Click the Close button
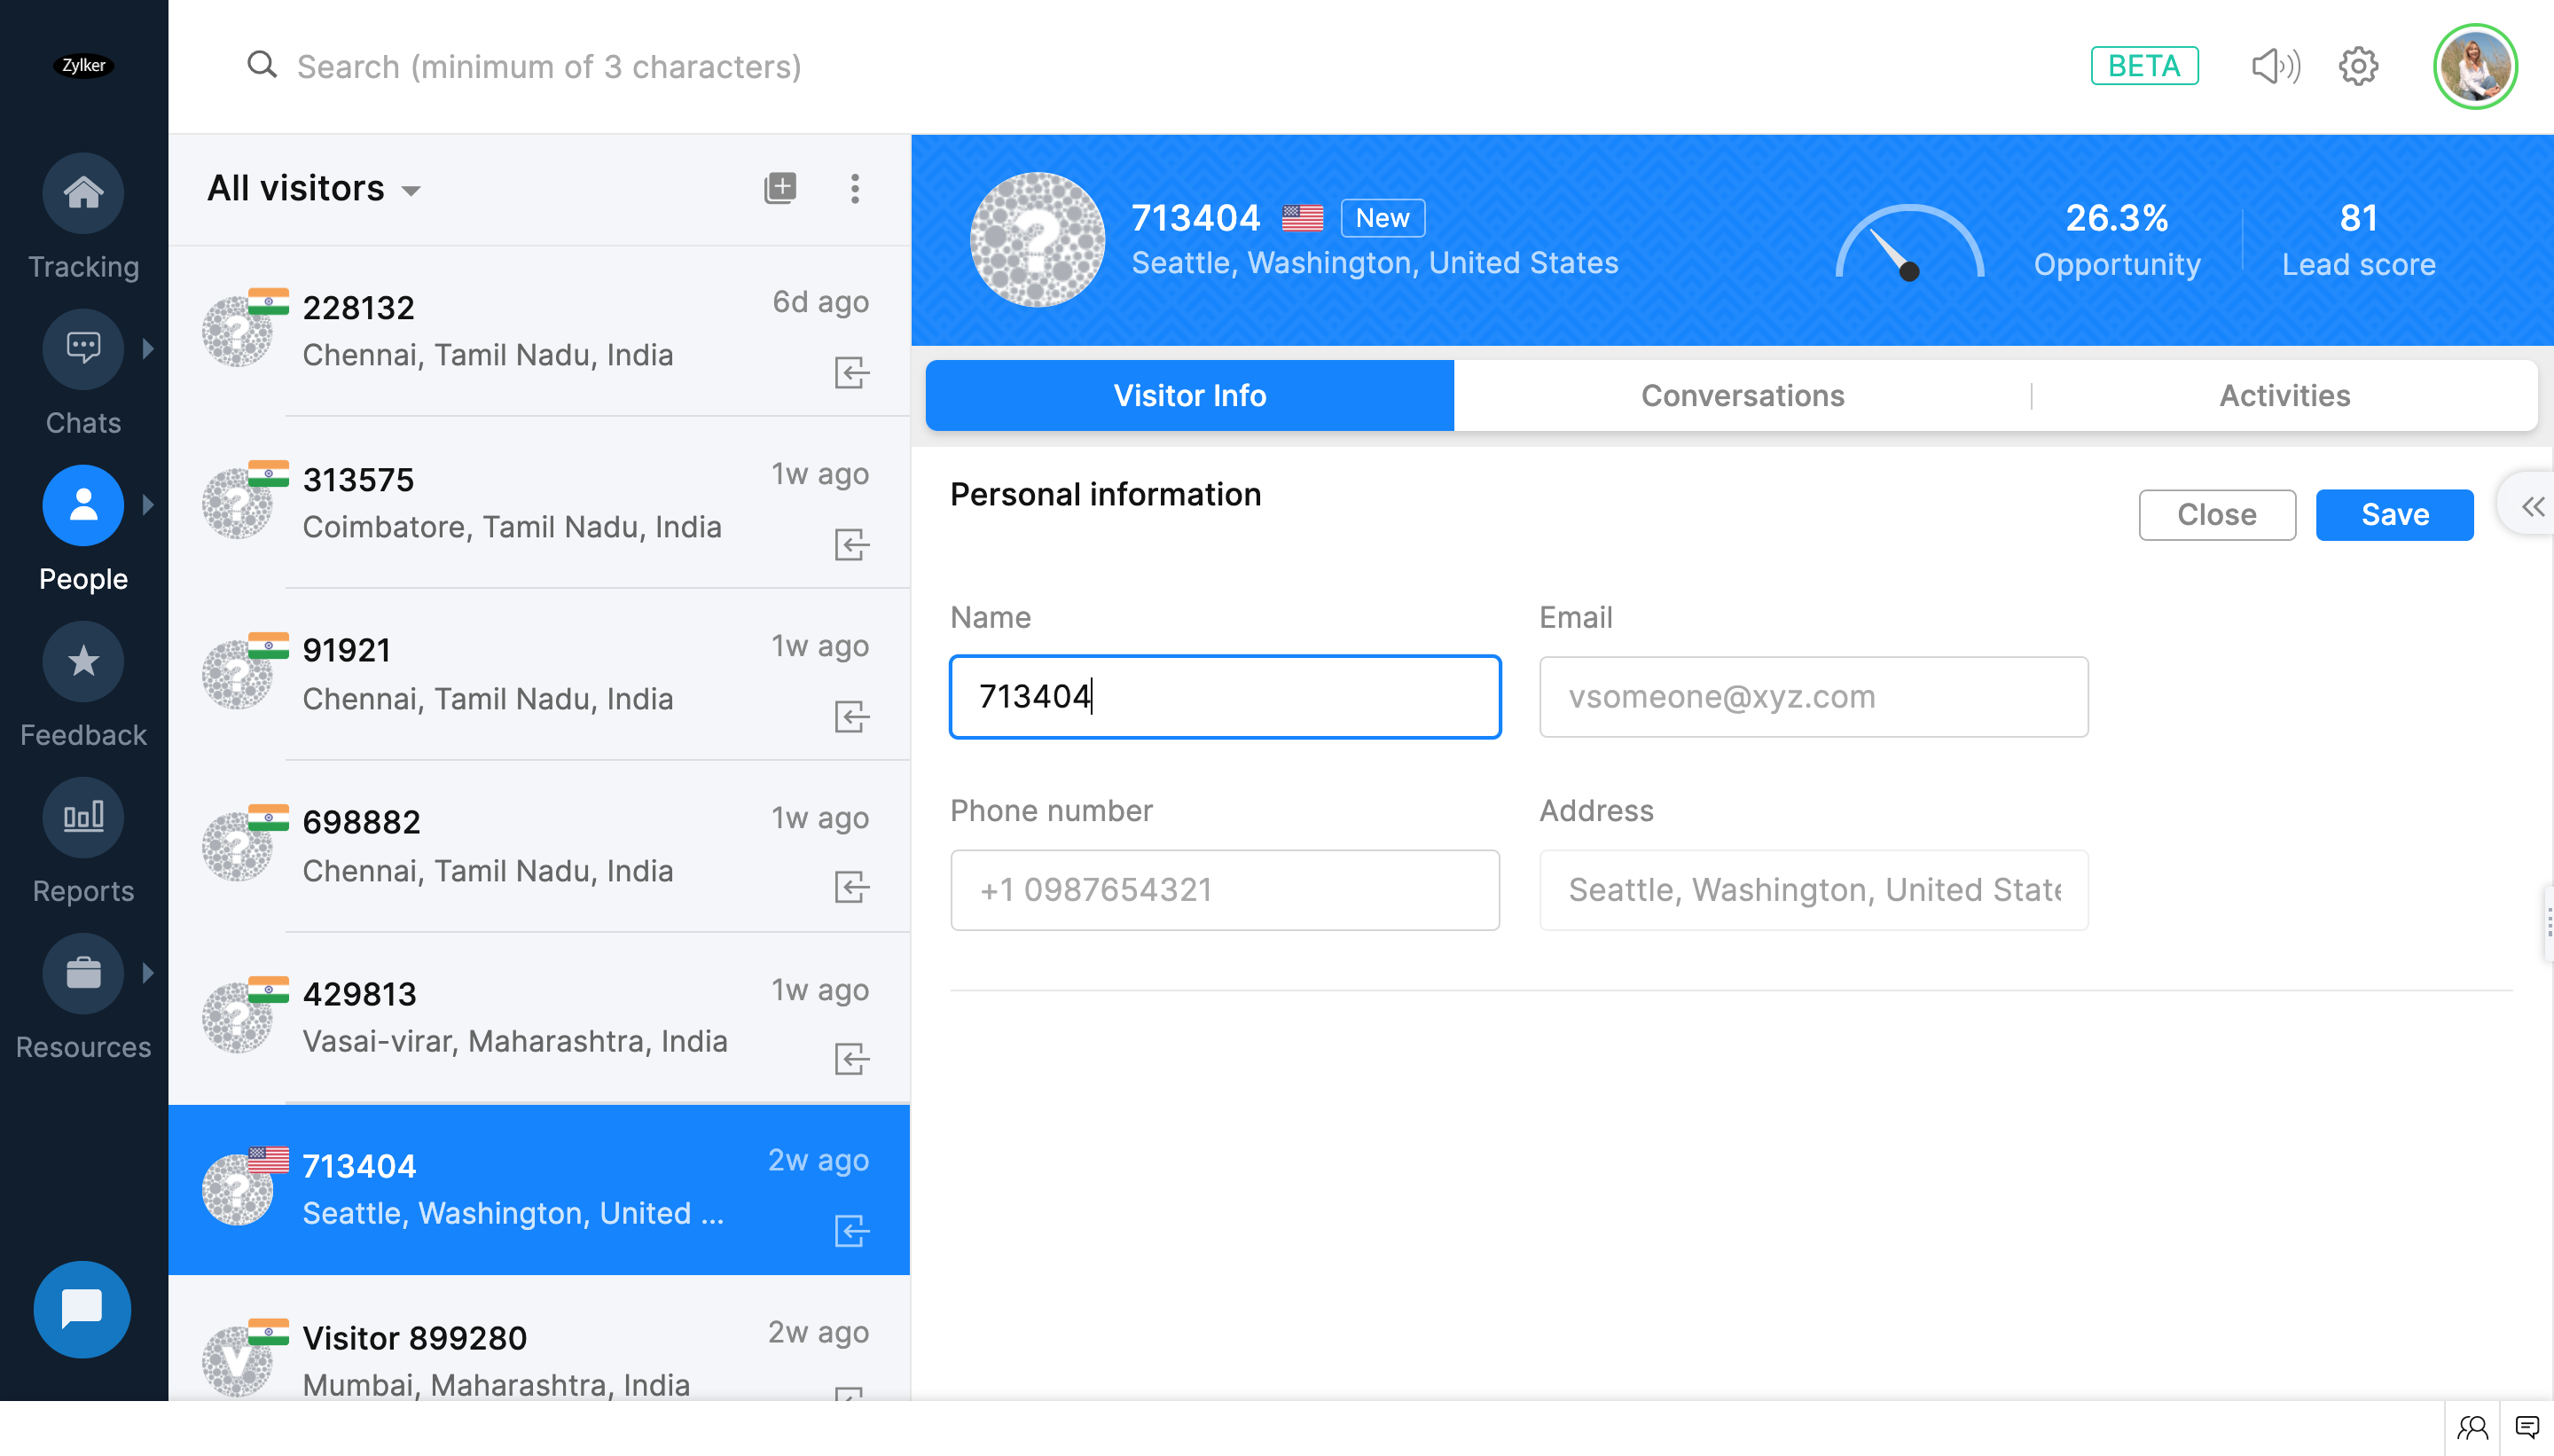 [2216, 515]
